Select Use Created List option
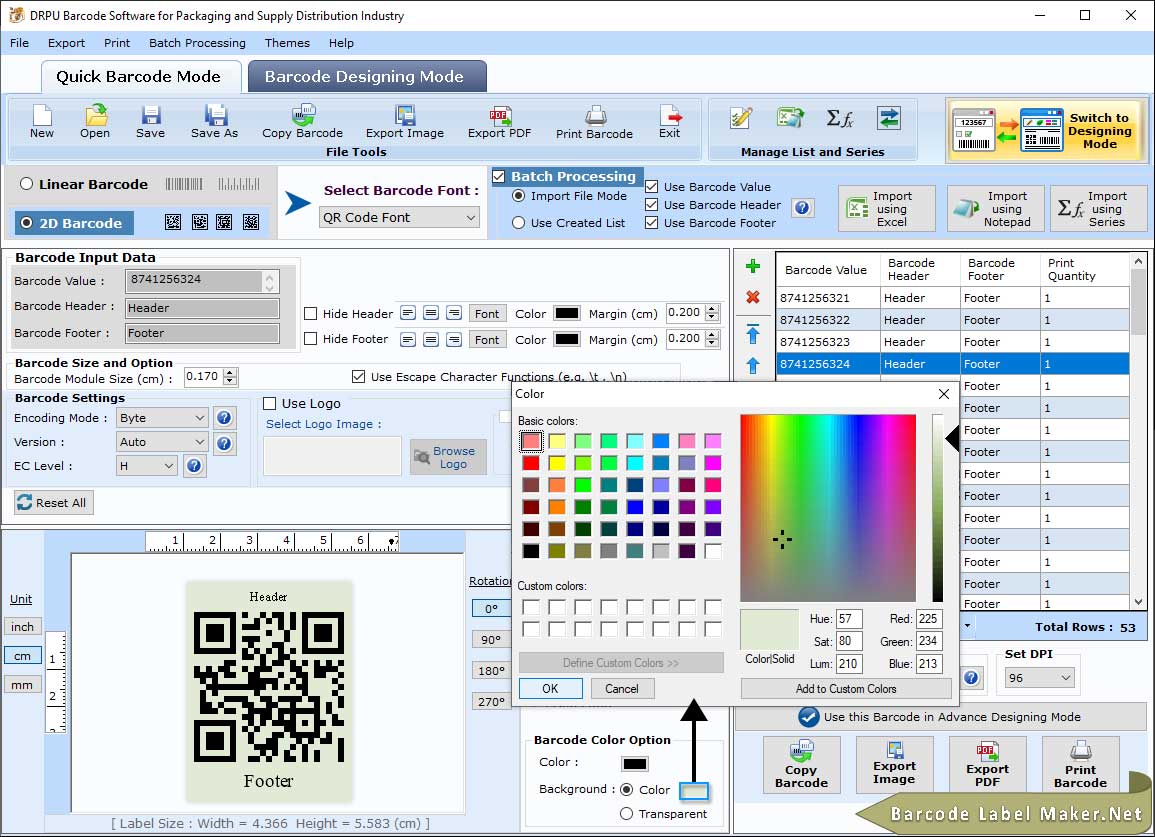 pos(519,223)
